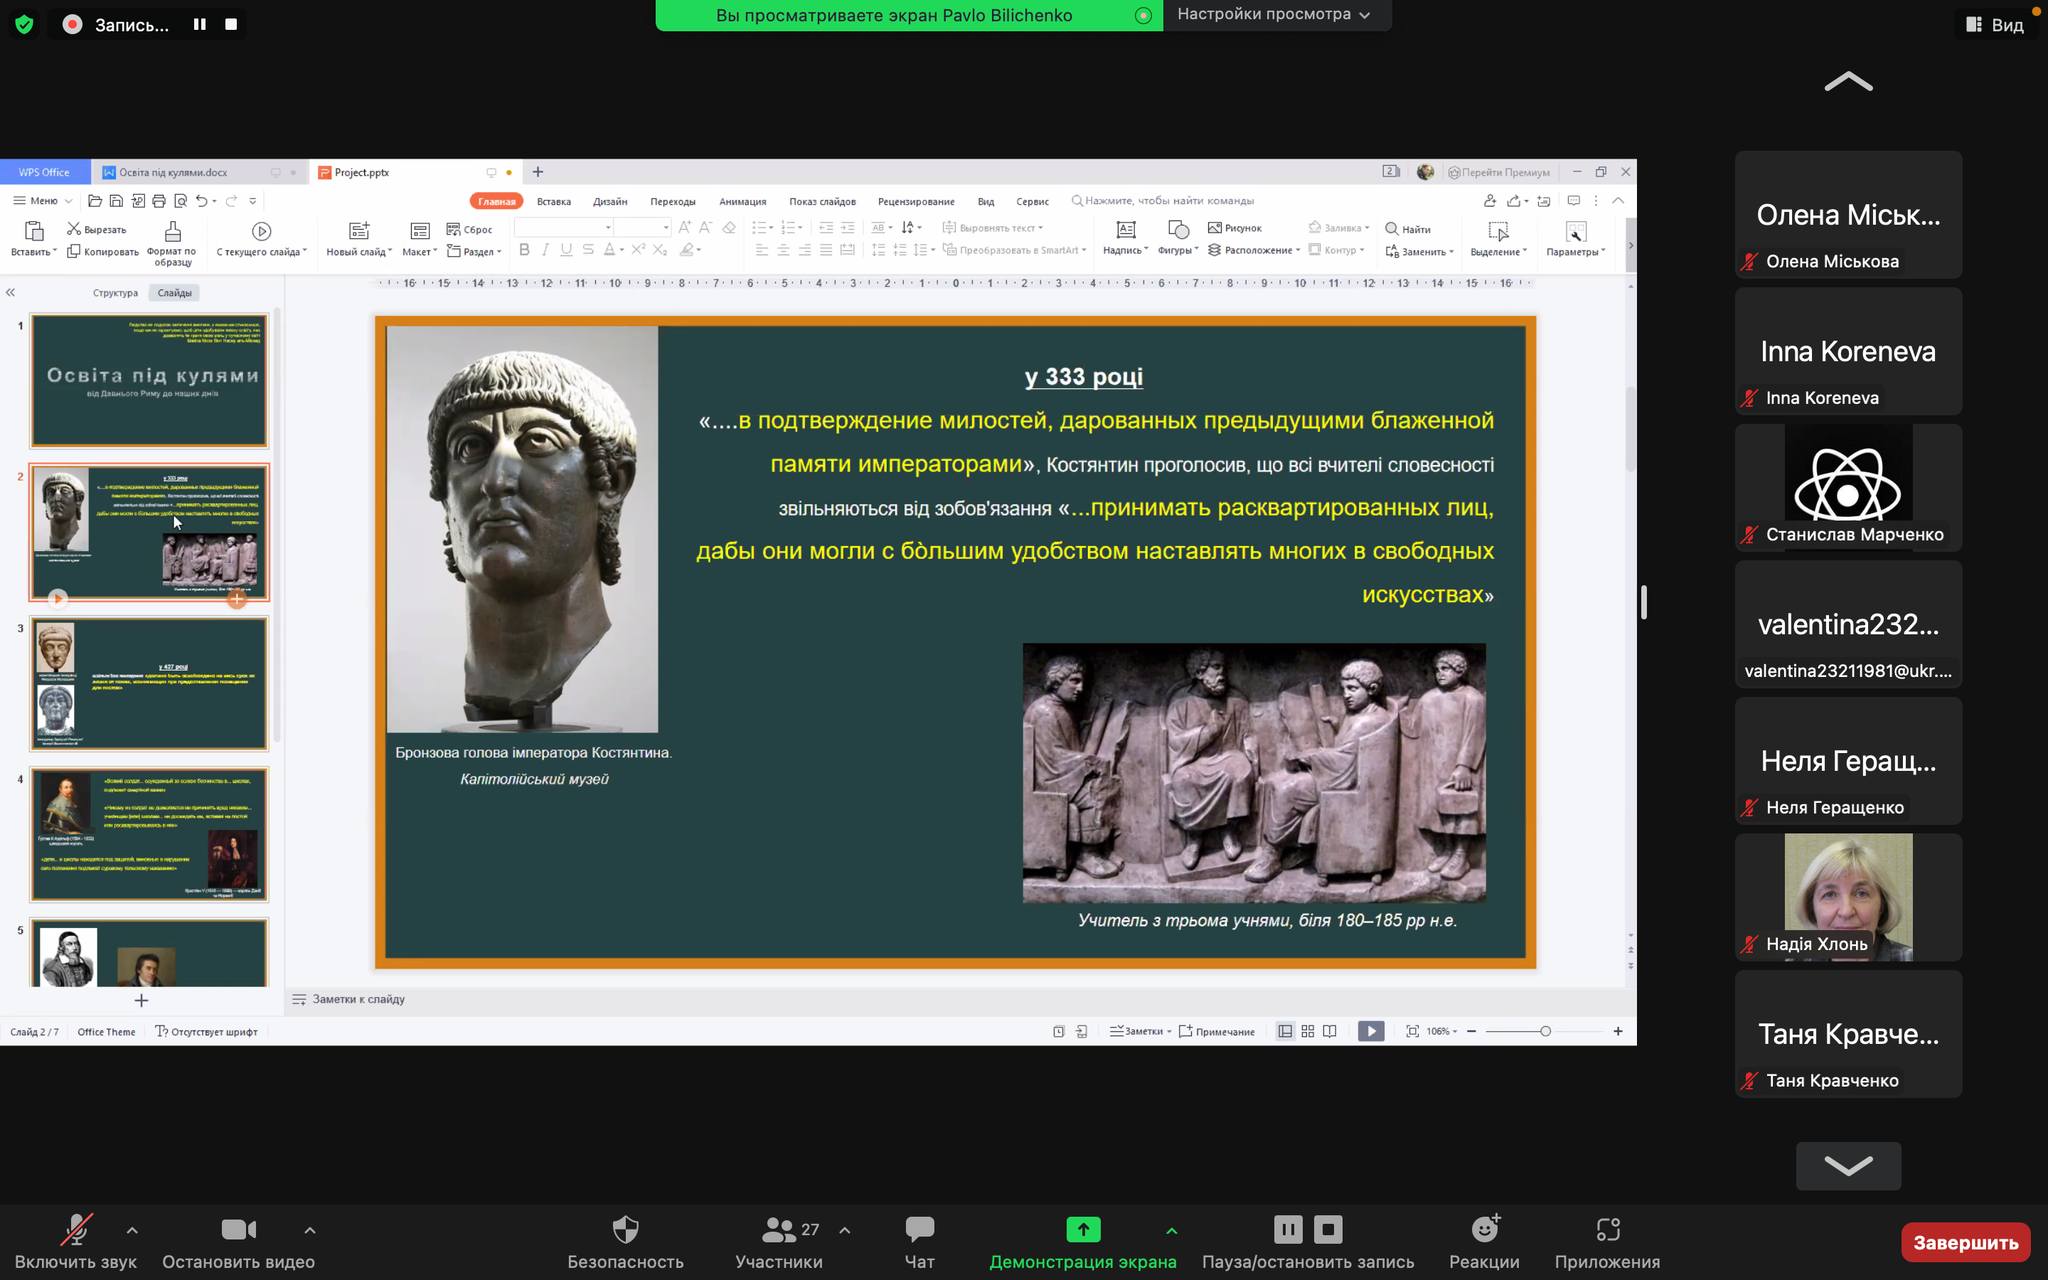Click the Underline formatting icon
Screen dimensions: 2048x1280
[x=566, y=250]
